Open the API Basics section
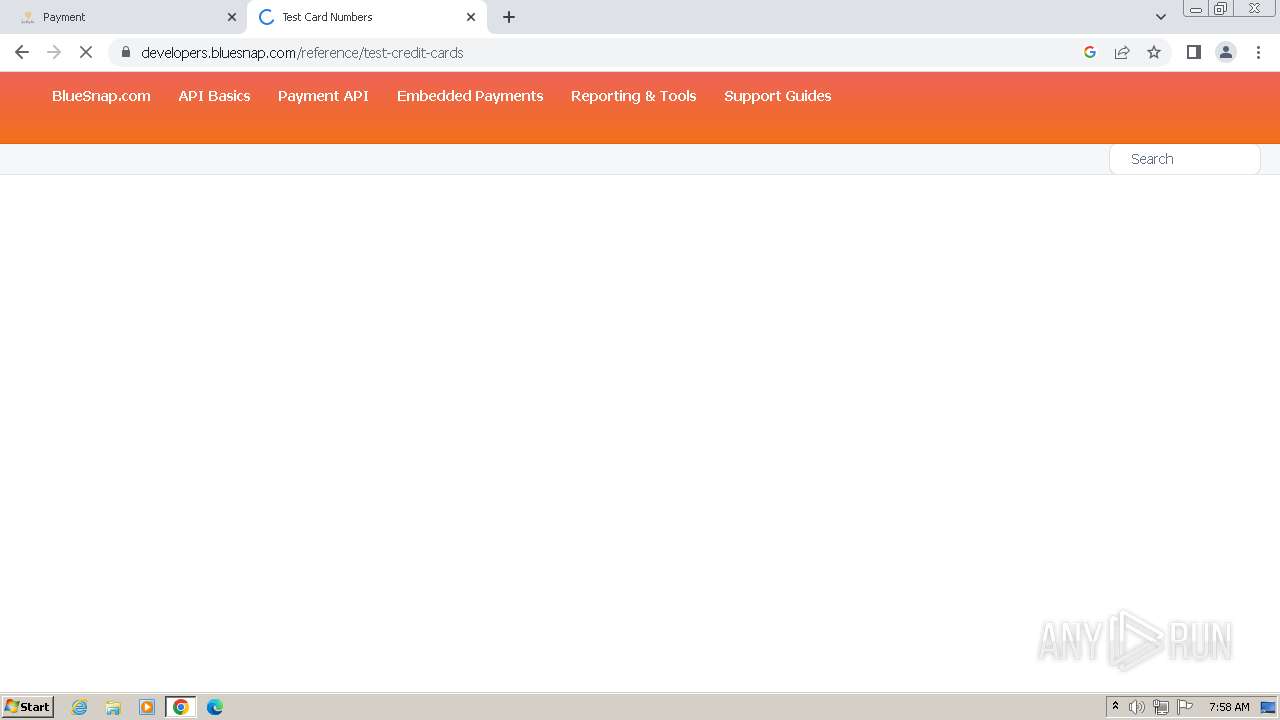Viewport: 1280px width, 720px height. (214, 96)
